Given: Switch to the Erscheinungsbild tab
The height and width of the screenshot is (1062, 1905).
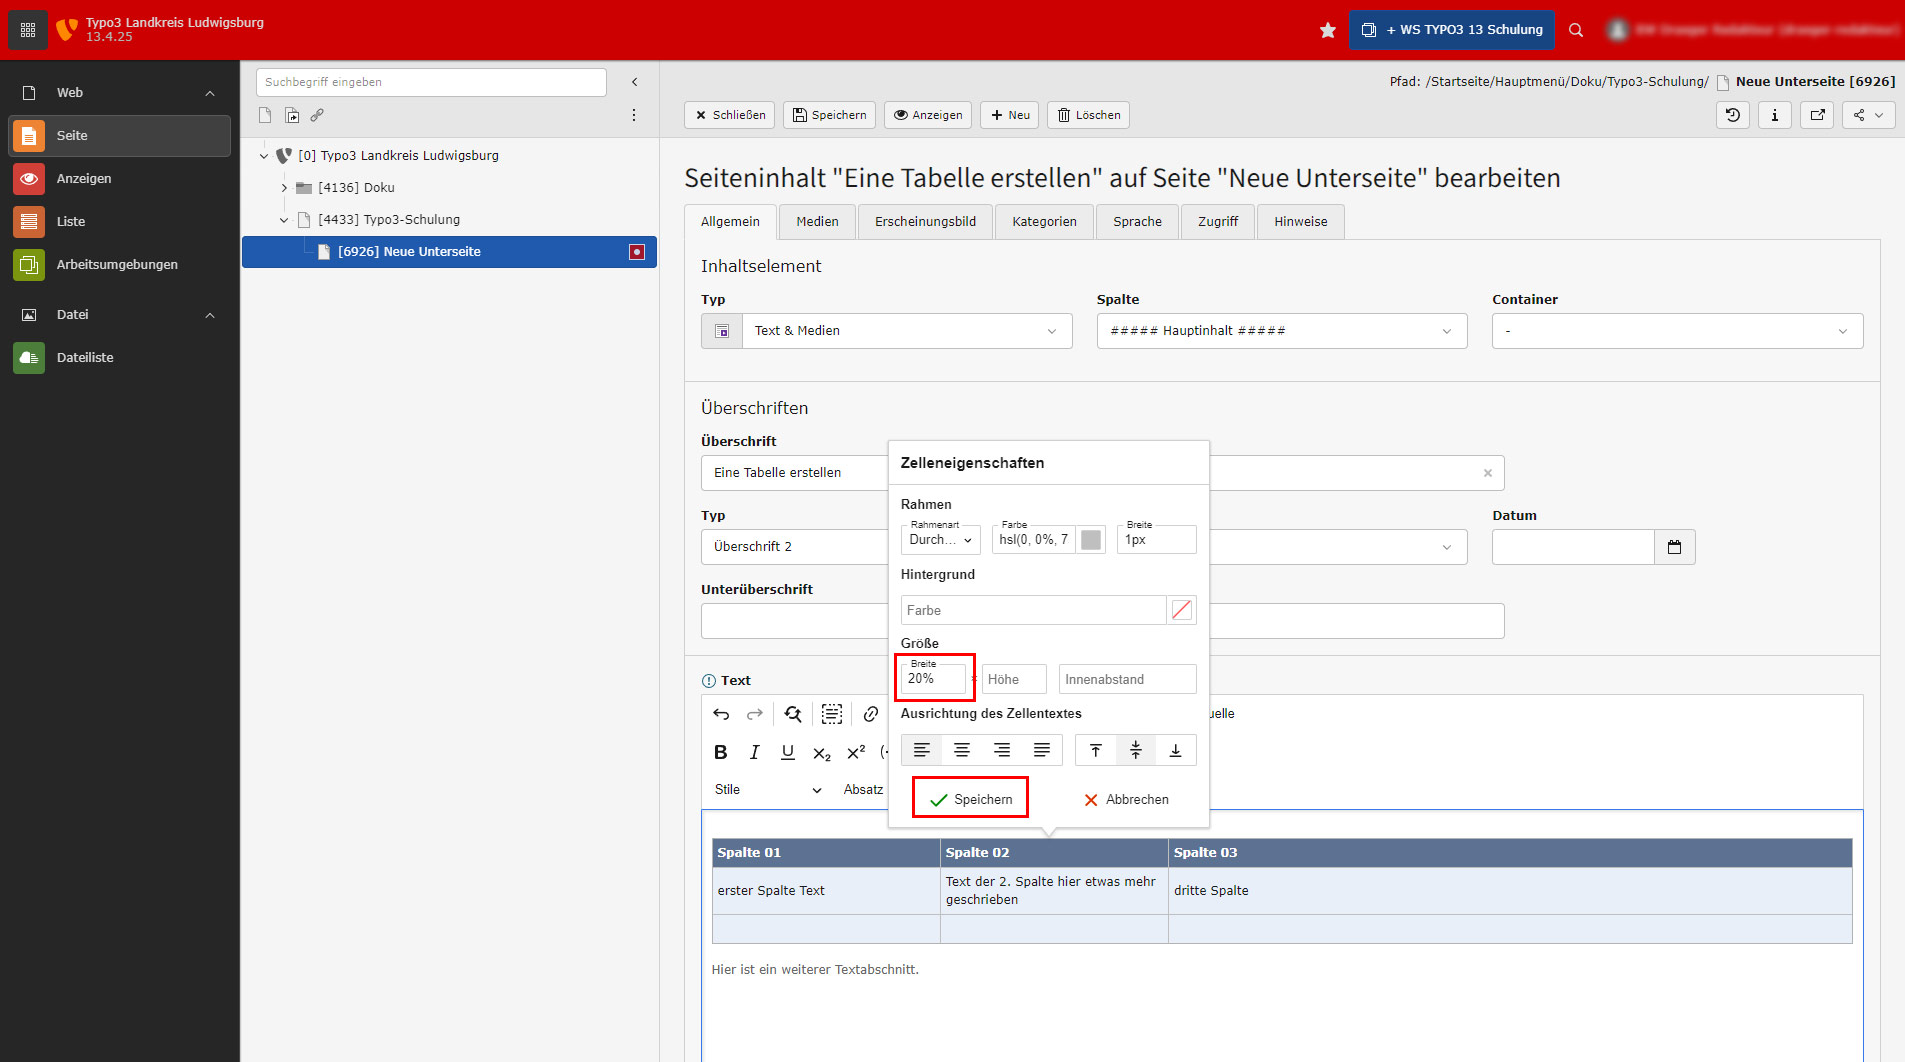Looking at the screenshot, I should click(x=925, y=222).
